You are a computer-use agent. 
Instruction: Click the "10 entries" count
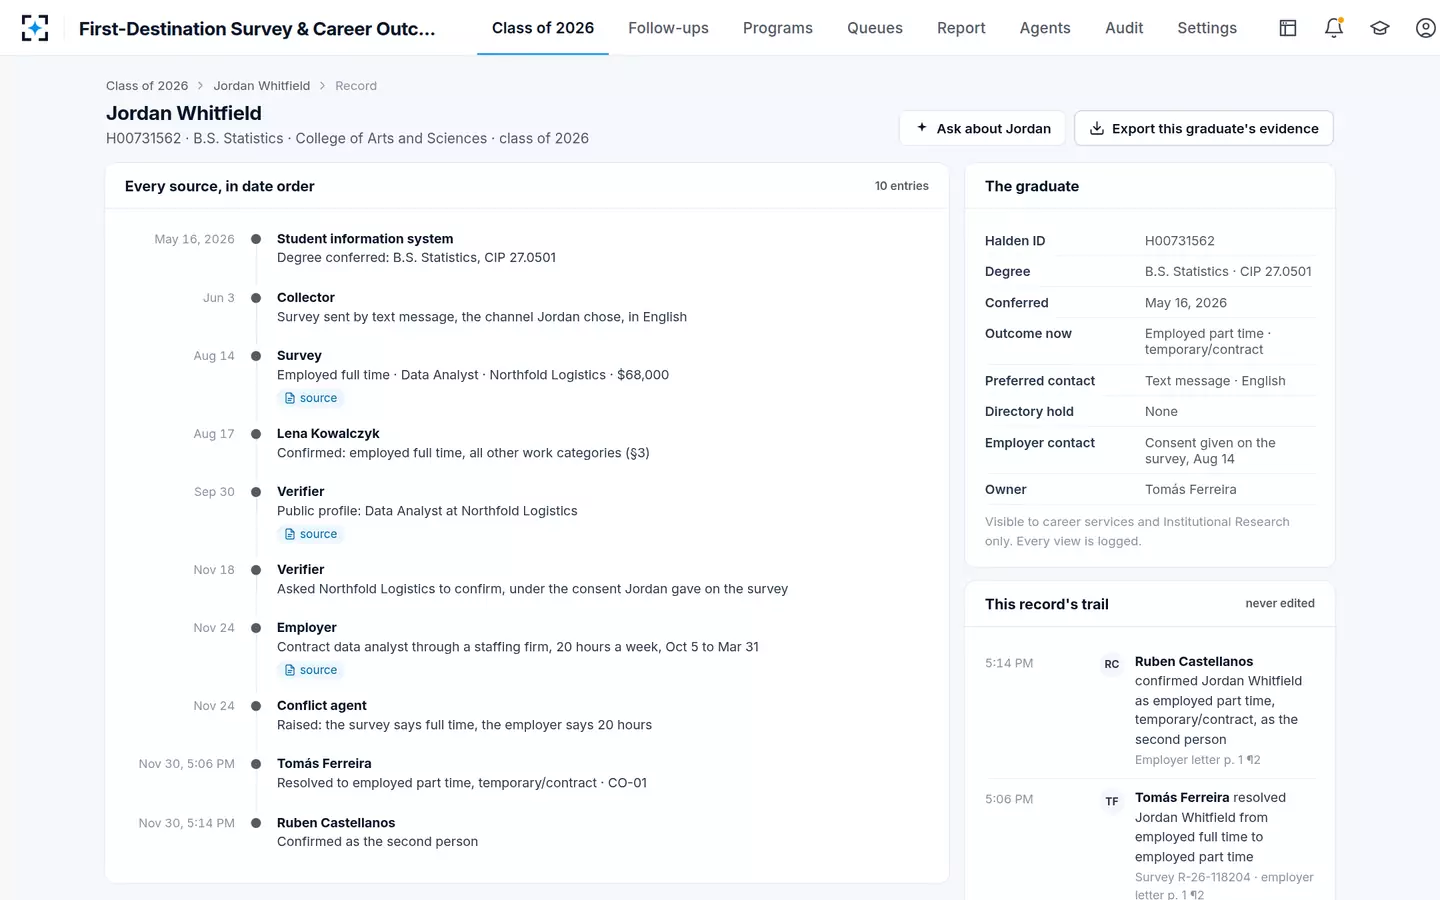click(902, 186)
